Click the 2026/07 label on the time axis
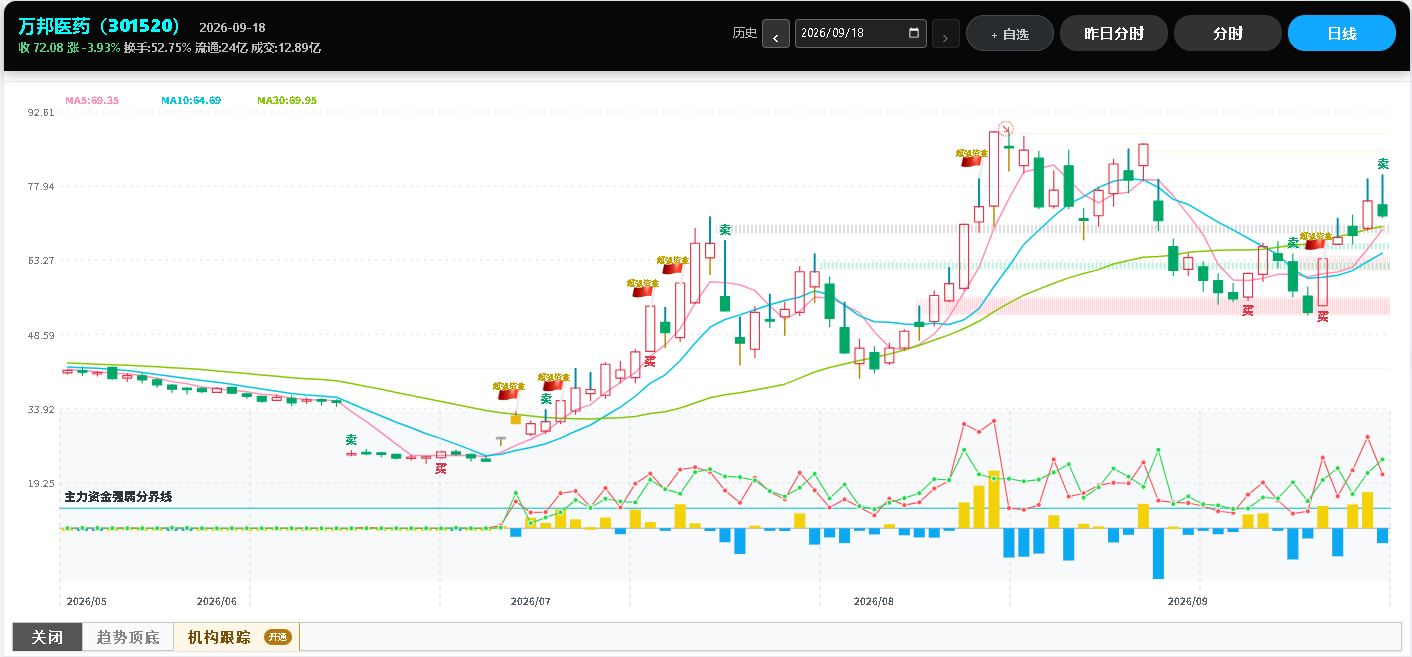This screenshot has height=657, width=1412. coord(531,601)
